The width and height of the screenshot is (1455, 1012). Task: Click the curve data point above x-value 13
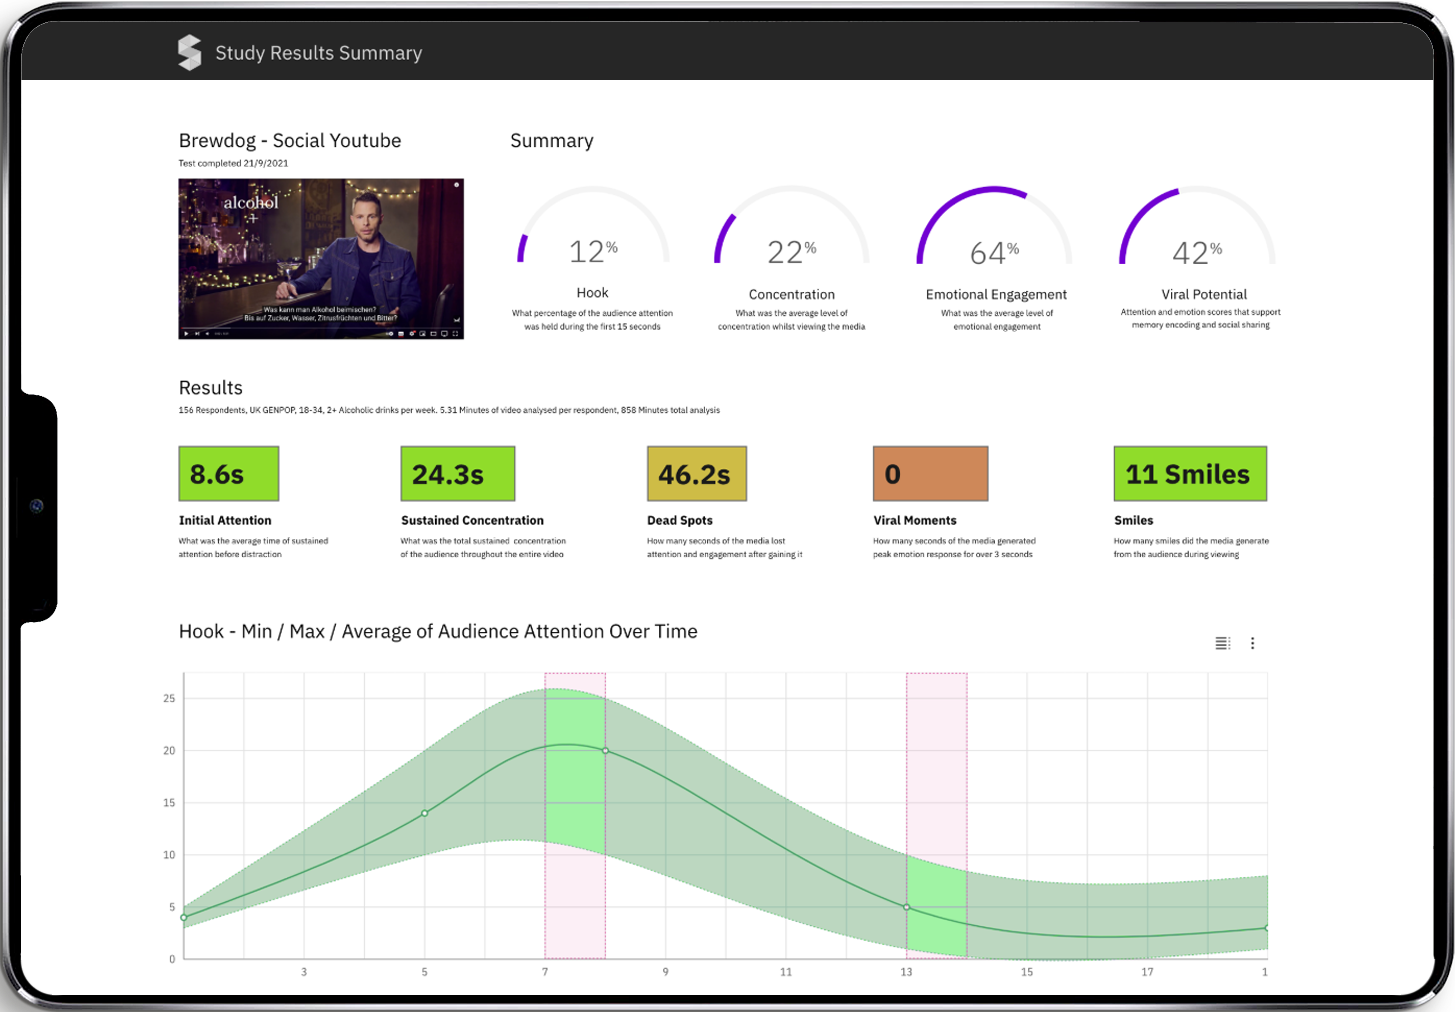(907, 907)
